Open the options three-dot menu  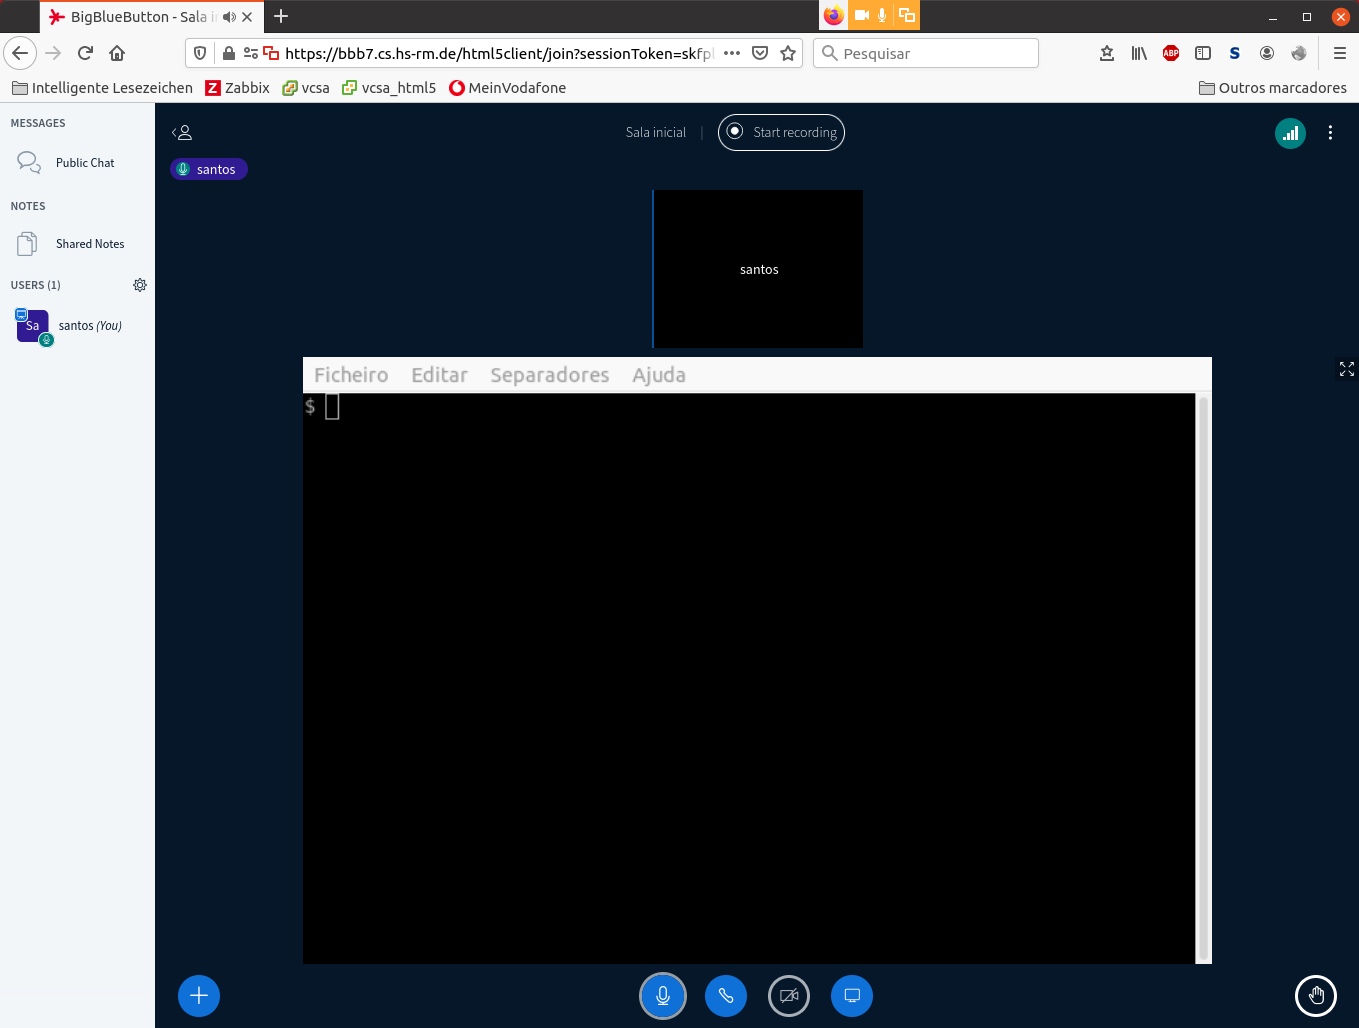(x=1331, y=132)
